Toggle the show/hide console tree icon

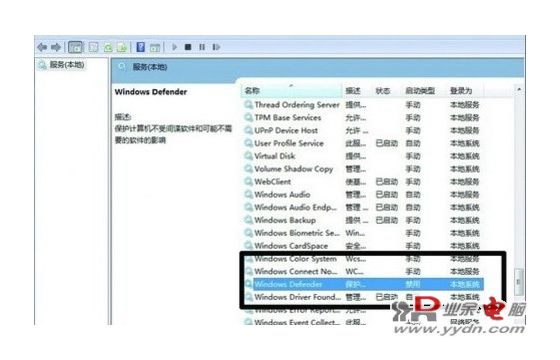click(x=75, y=47)
